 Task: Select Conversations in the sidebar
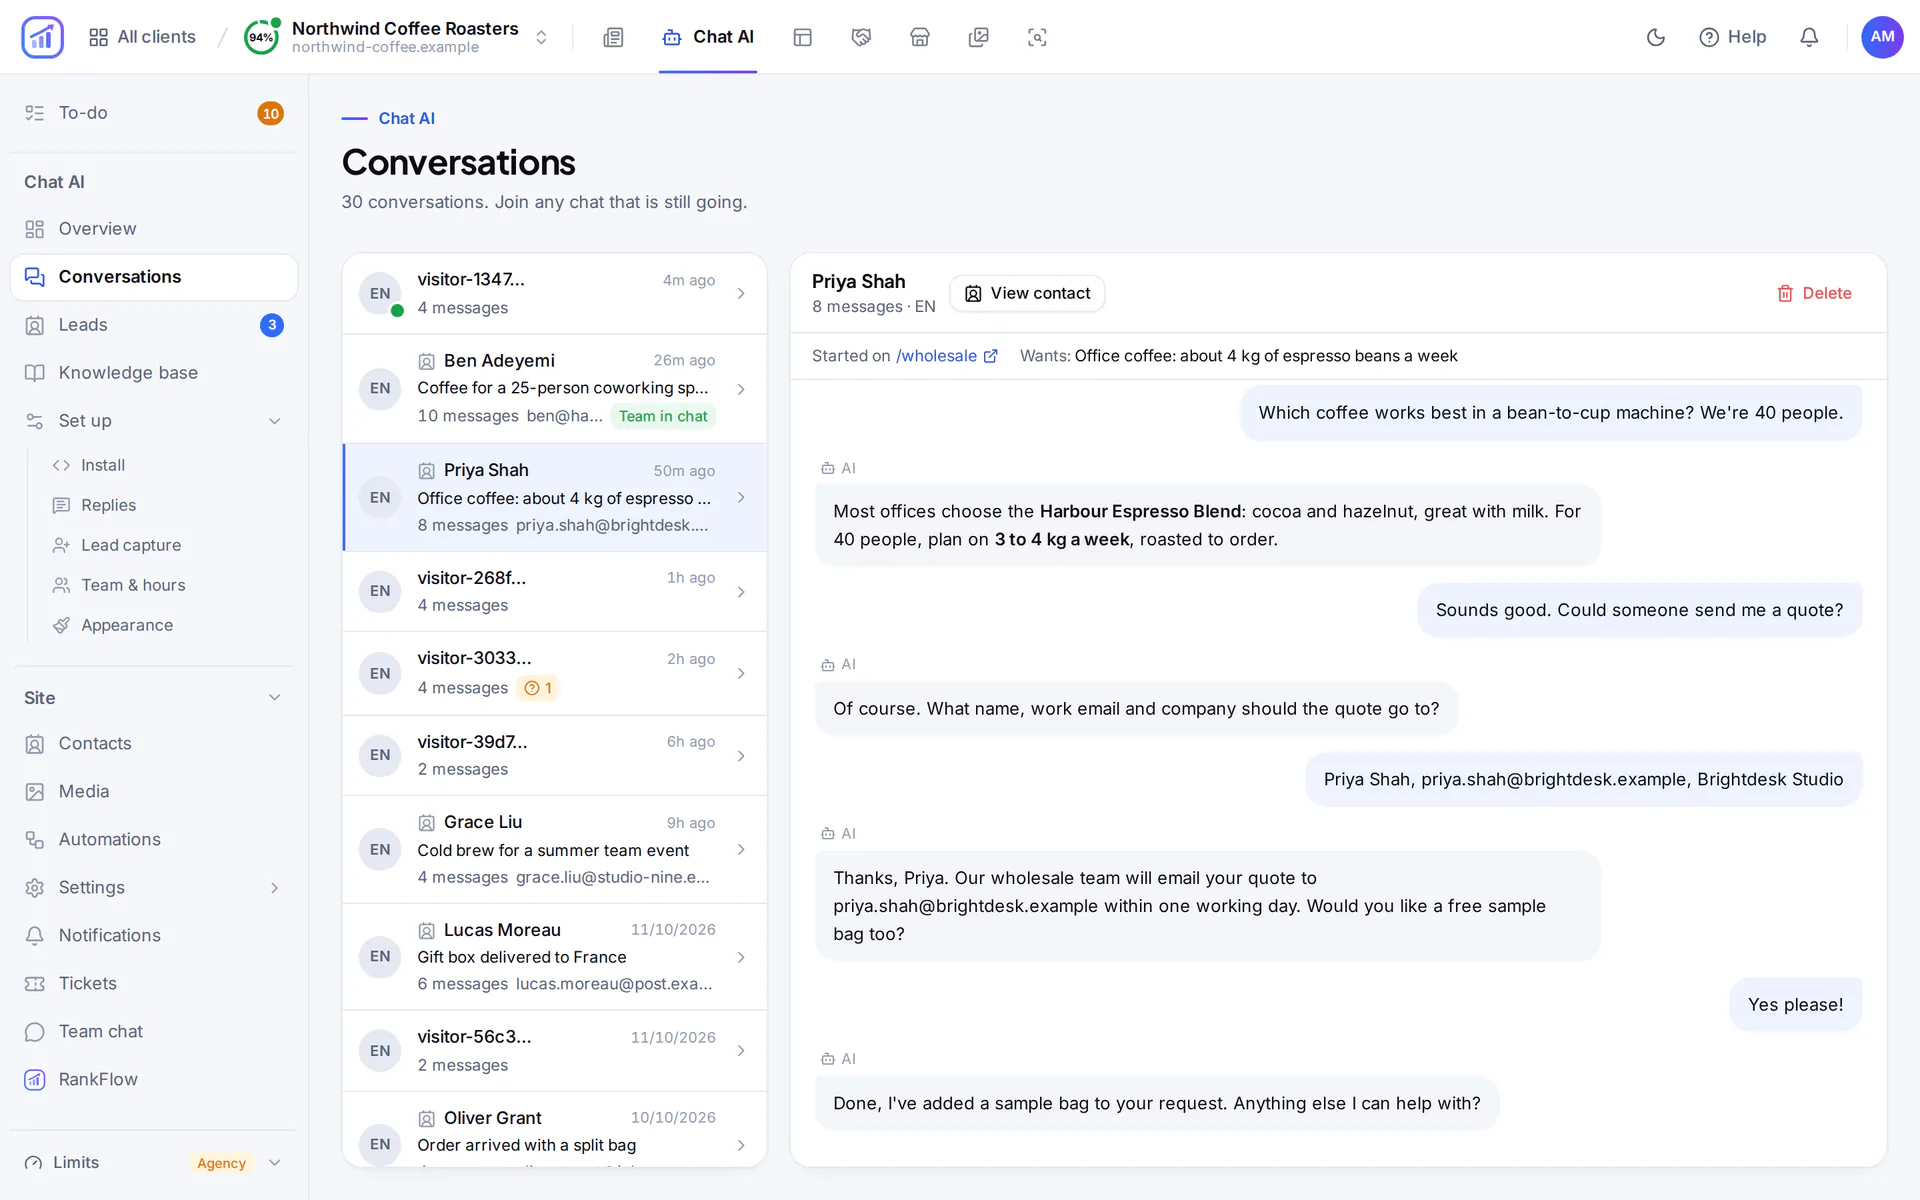pos(154,277)
